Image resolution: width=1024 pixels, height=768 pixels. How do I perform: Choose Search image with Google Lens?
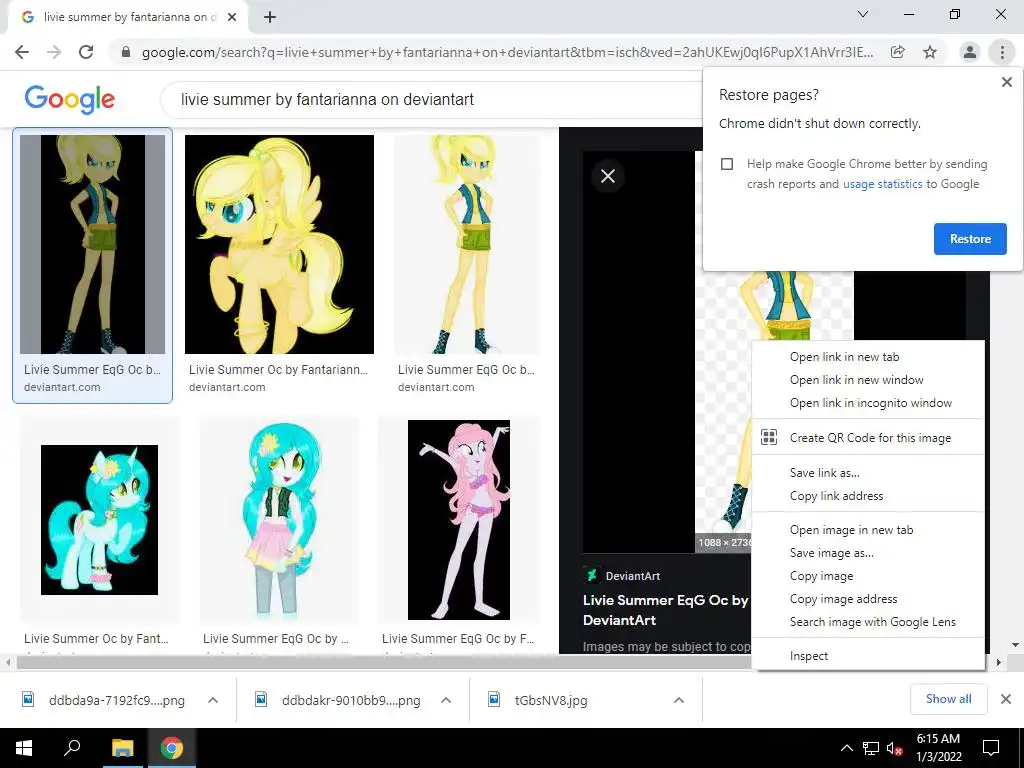tap(868, 622)
